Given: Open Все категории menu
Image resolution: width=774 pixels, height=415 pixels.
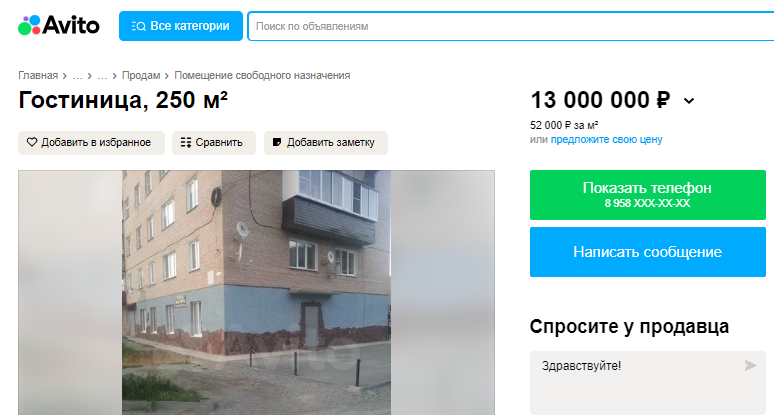Looking at the screenshot, I should [181, 26].
